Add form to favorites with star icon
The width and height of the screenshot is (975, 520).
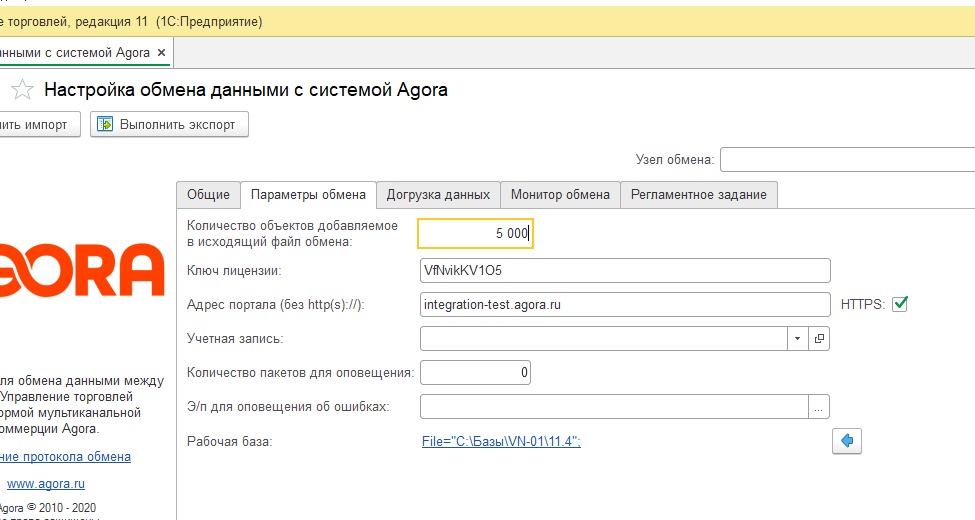pyautogui.click(x=22, y=90)
